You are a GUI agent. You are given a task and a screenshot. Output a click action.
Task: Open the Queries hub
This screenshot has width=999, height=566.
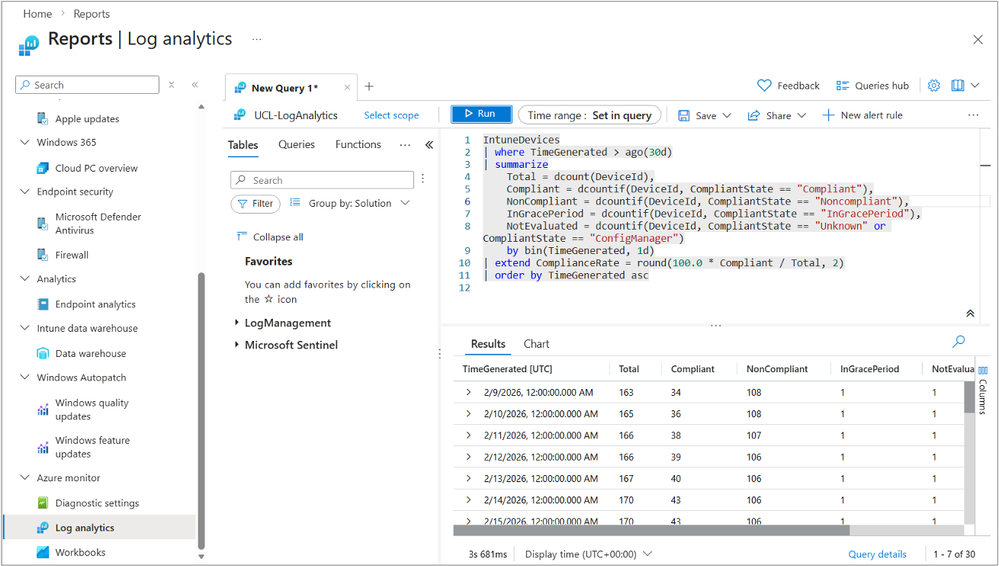[x=872, y=86]
